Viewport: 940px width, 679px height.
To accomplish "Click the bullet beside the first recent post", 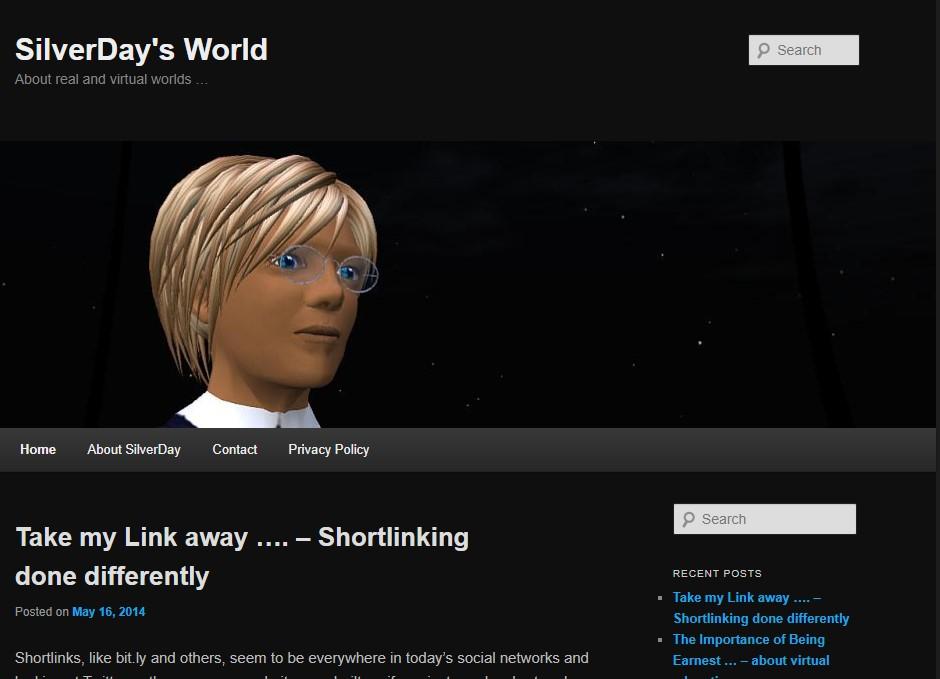I will tap(660, 598).
